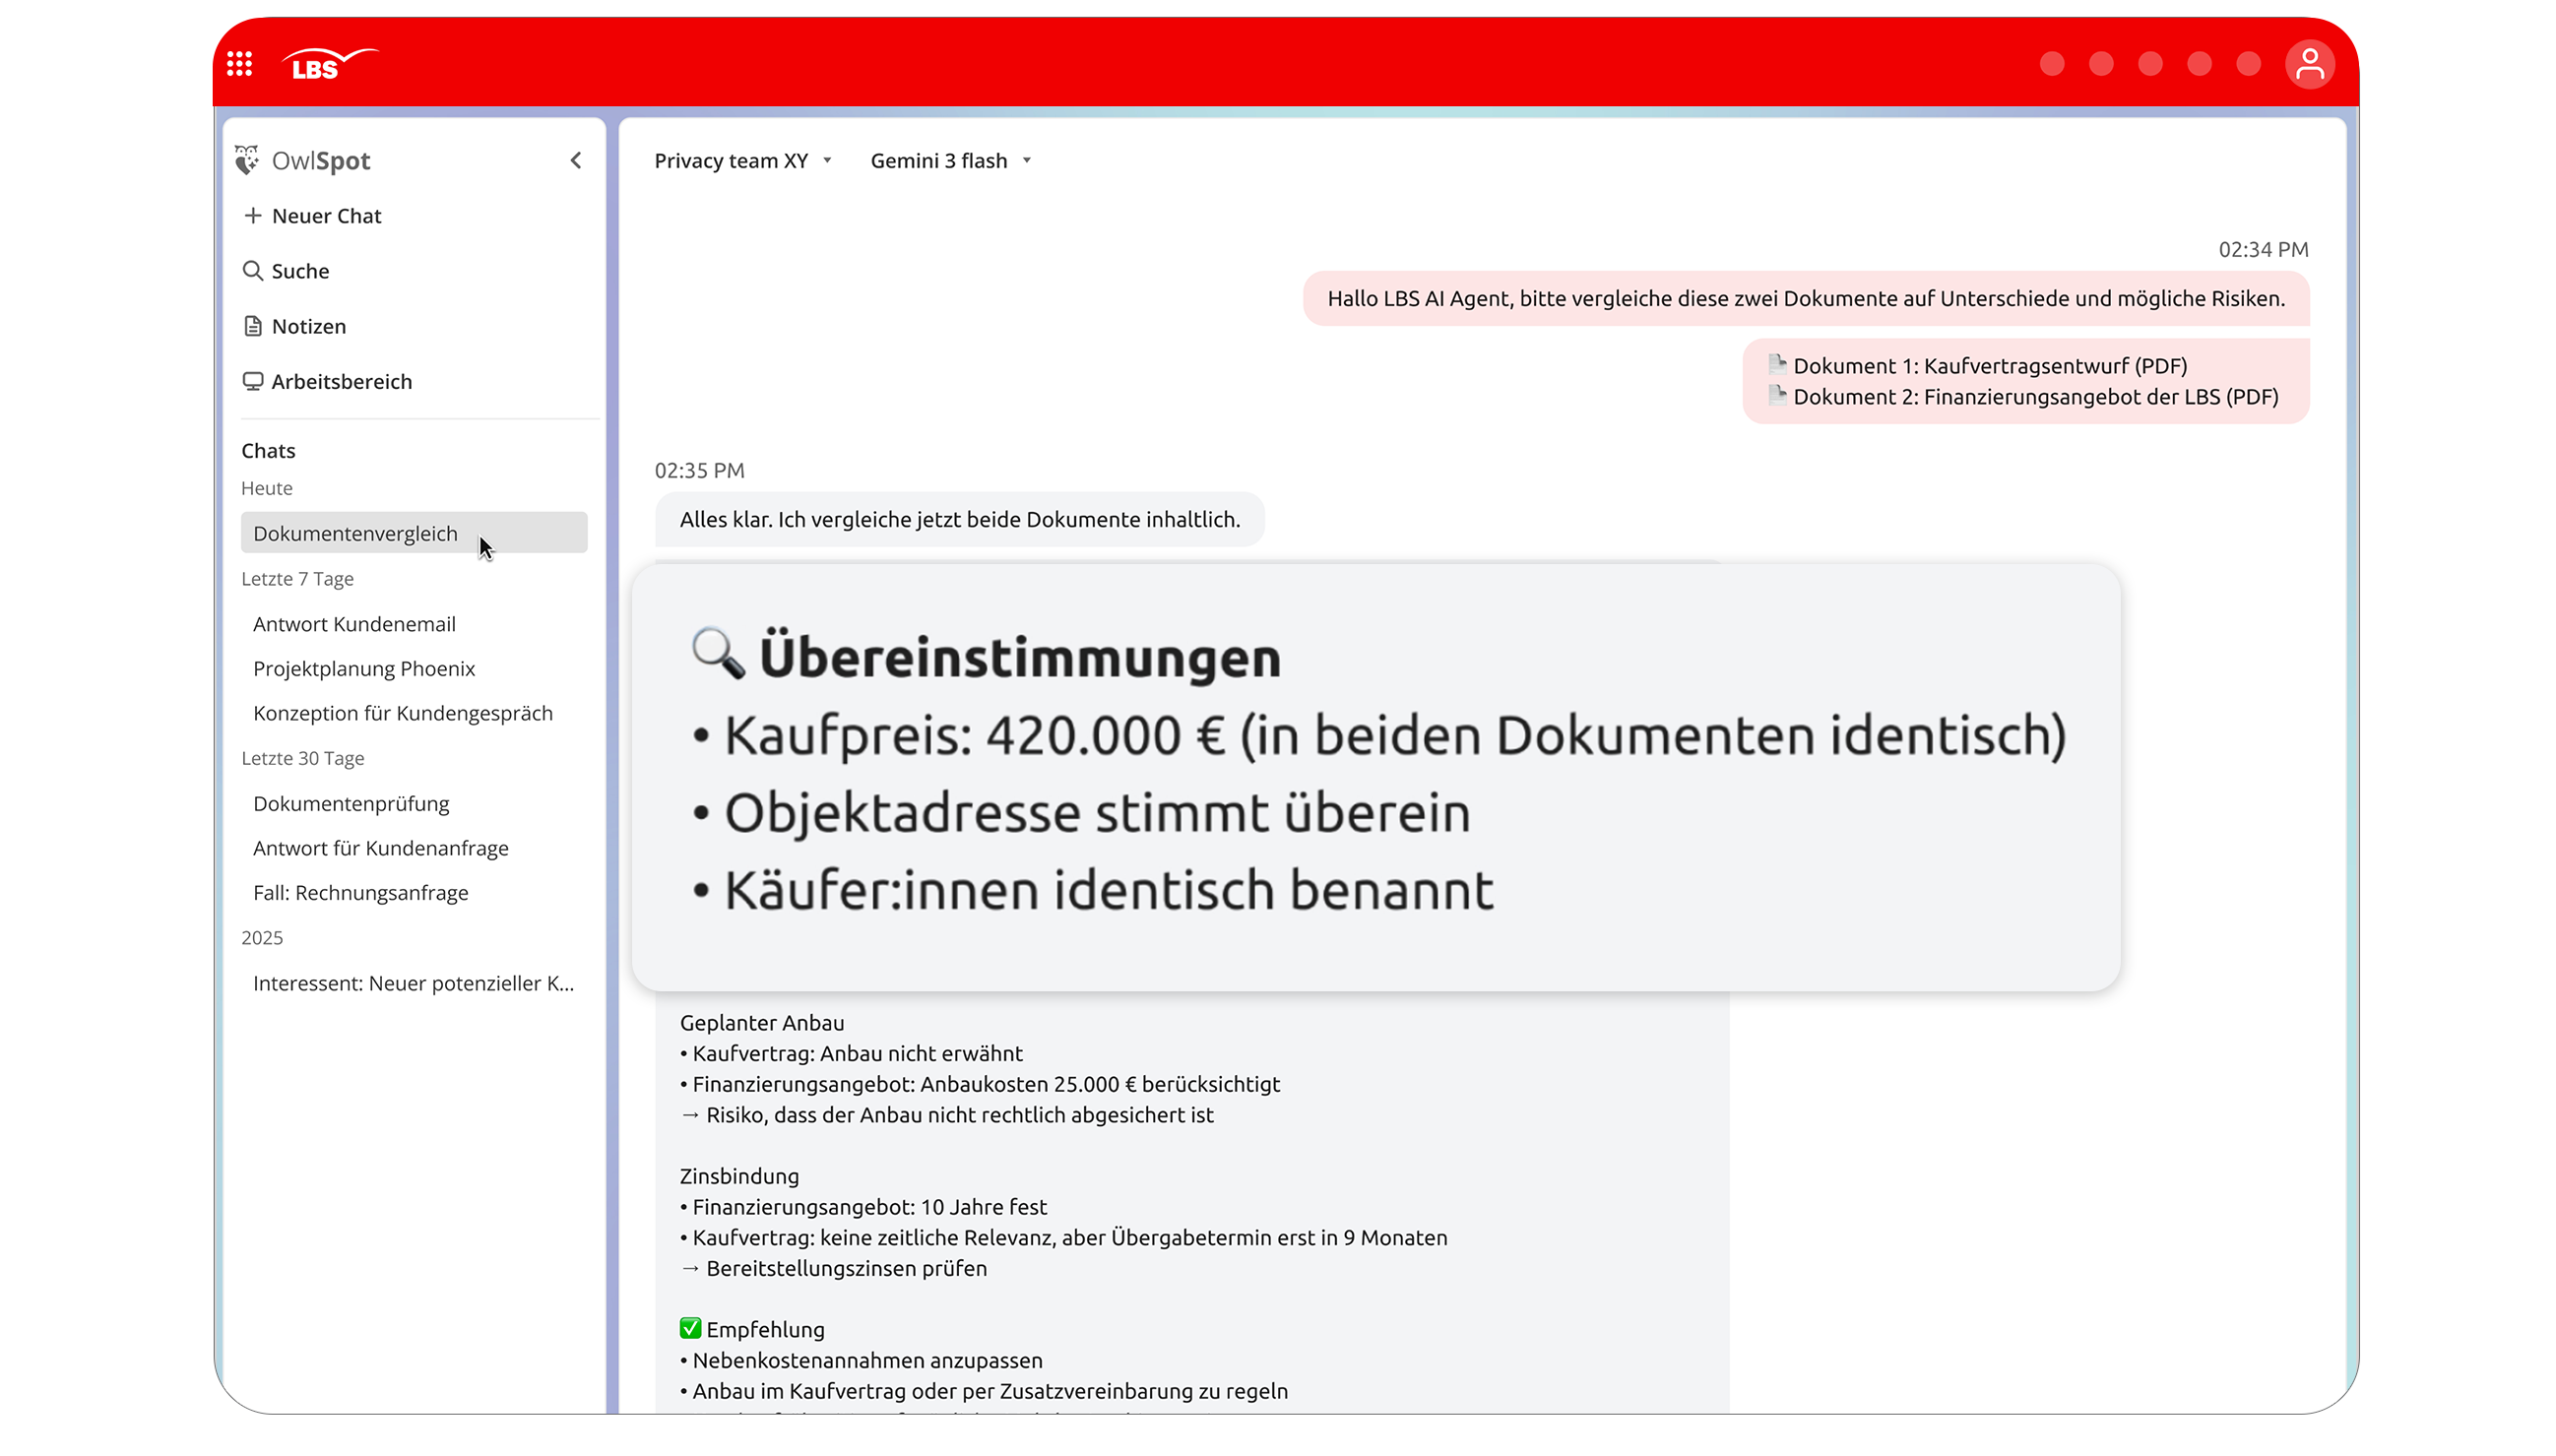Viewport: 2556px width, 1456px height.
Task: Open the app grid launcher icon
Action: click(239, 64)
